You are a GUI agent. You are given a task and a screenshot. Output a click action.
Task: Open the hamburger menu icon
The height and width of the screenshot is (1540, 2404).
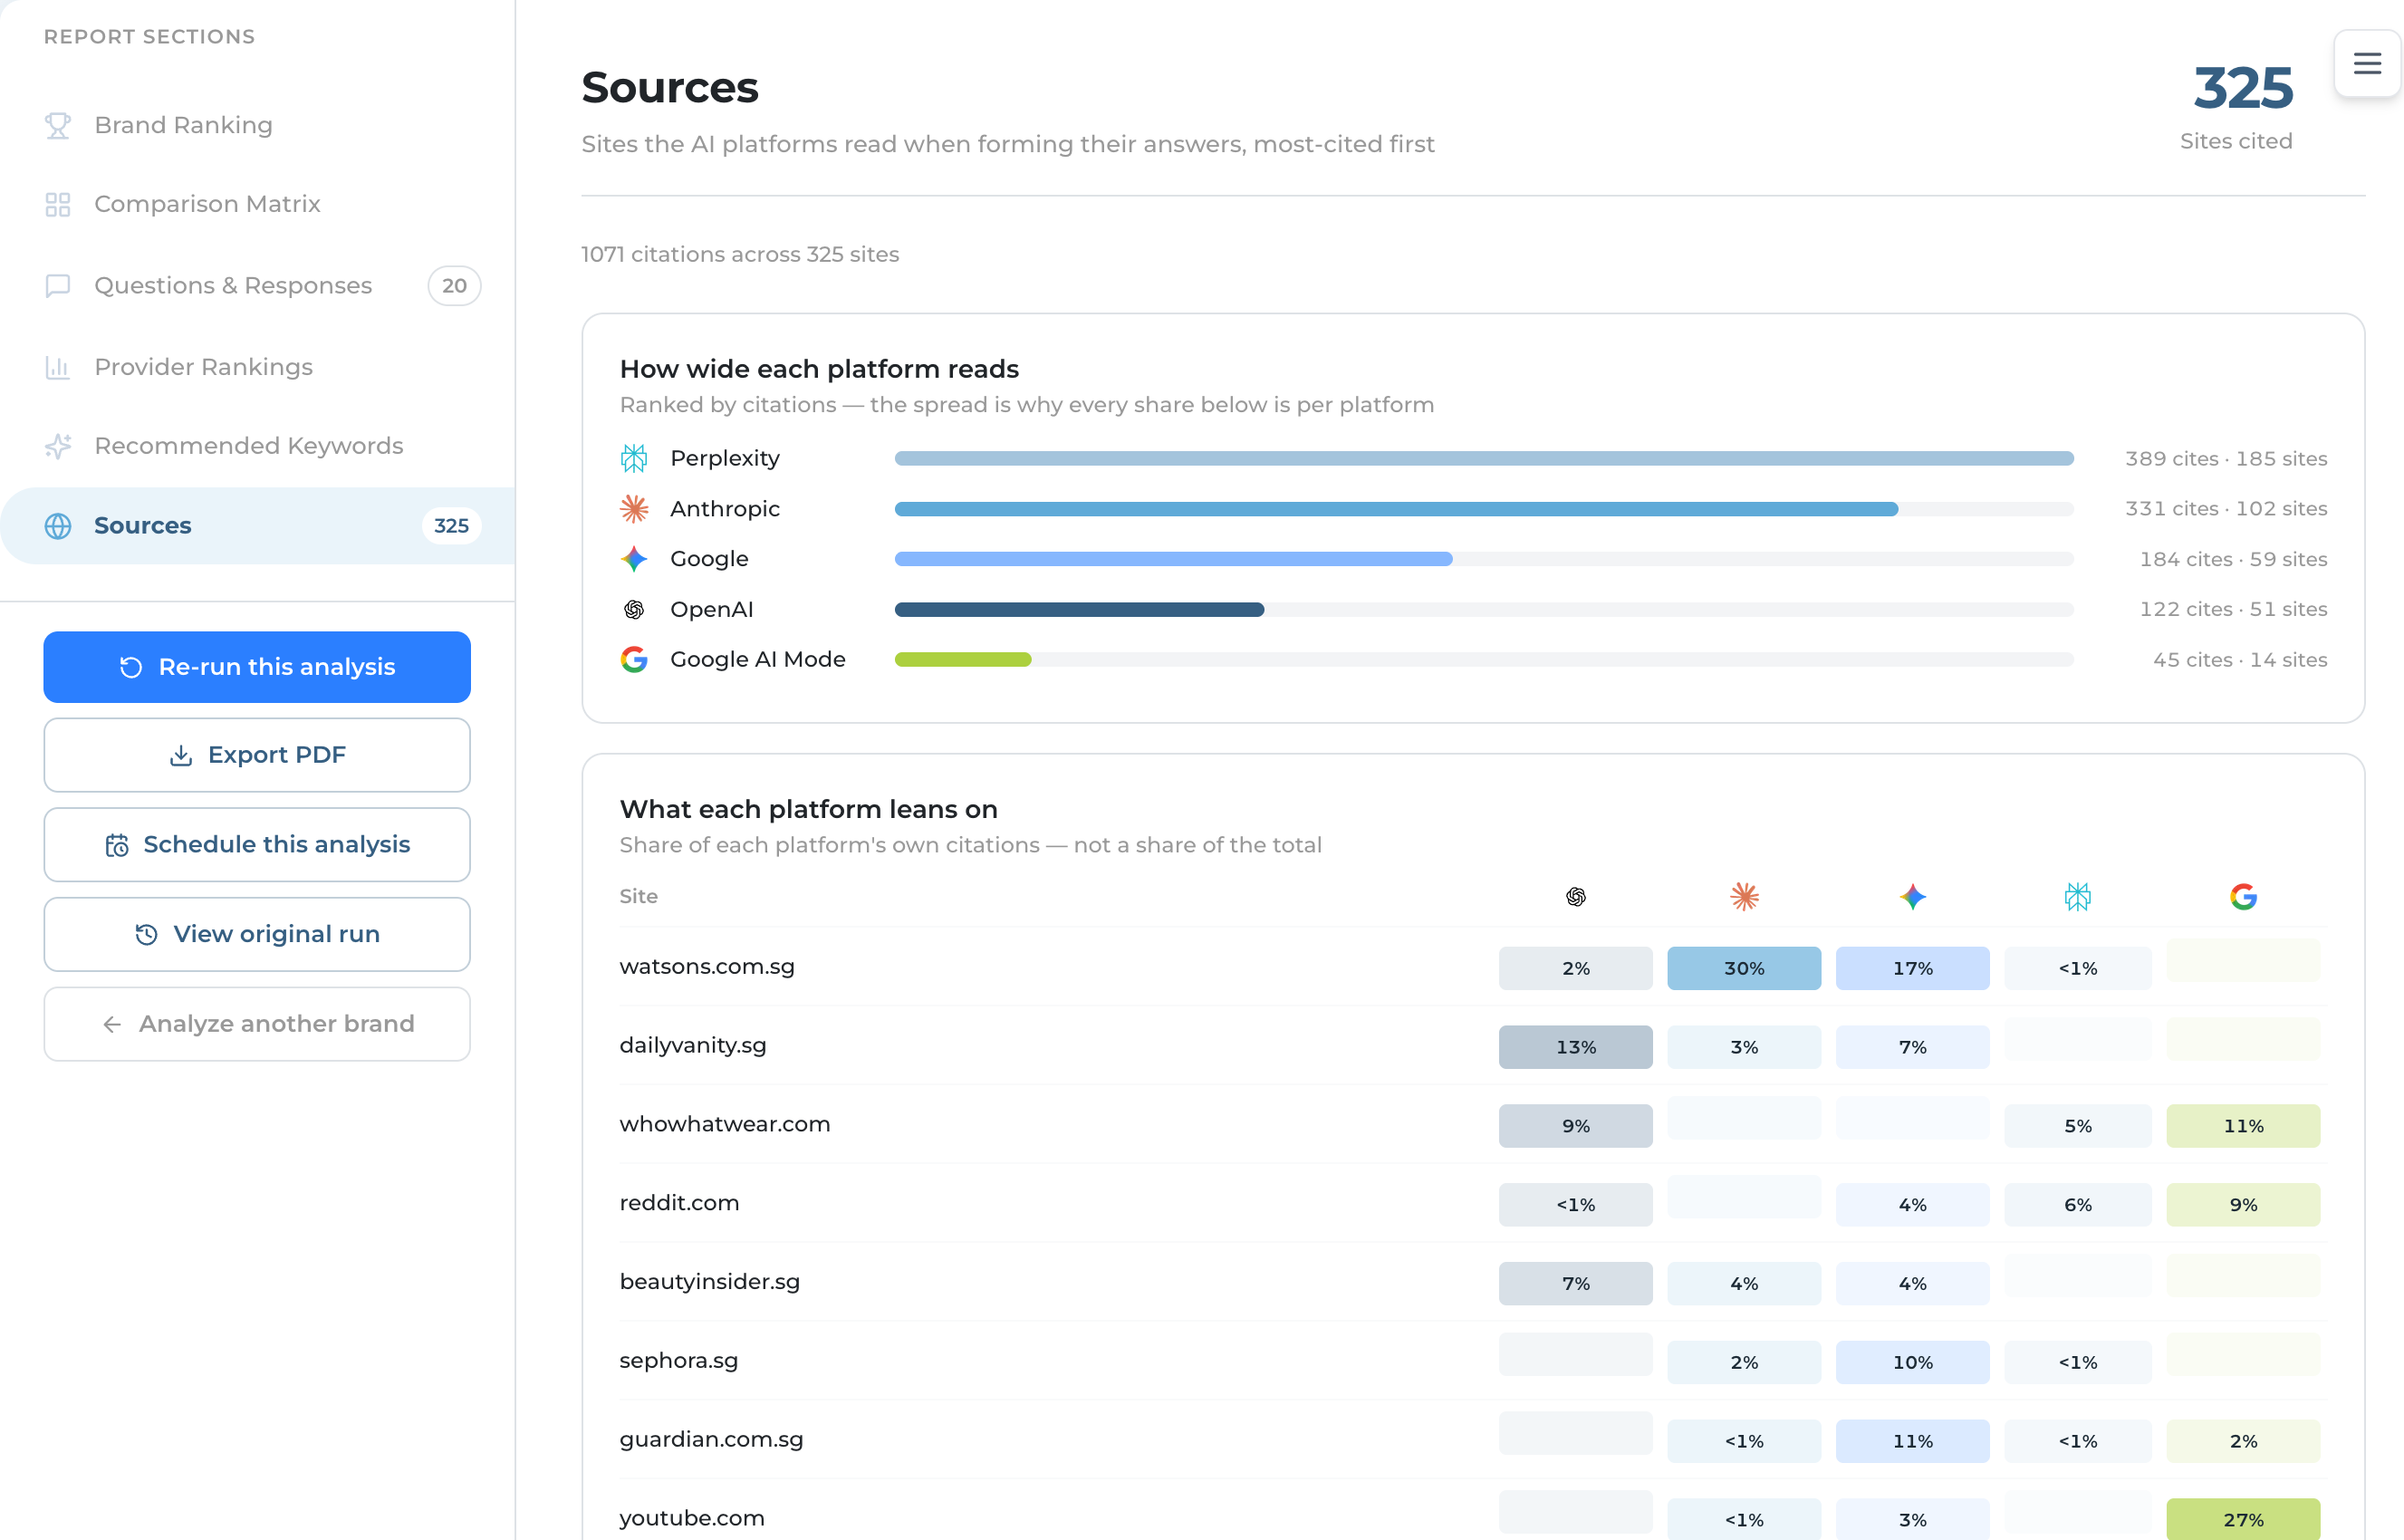(x=2366, y=64)
